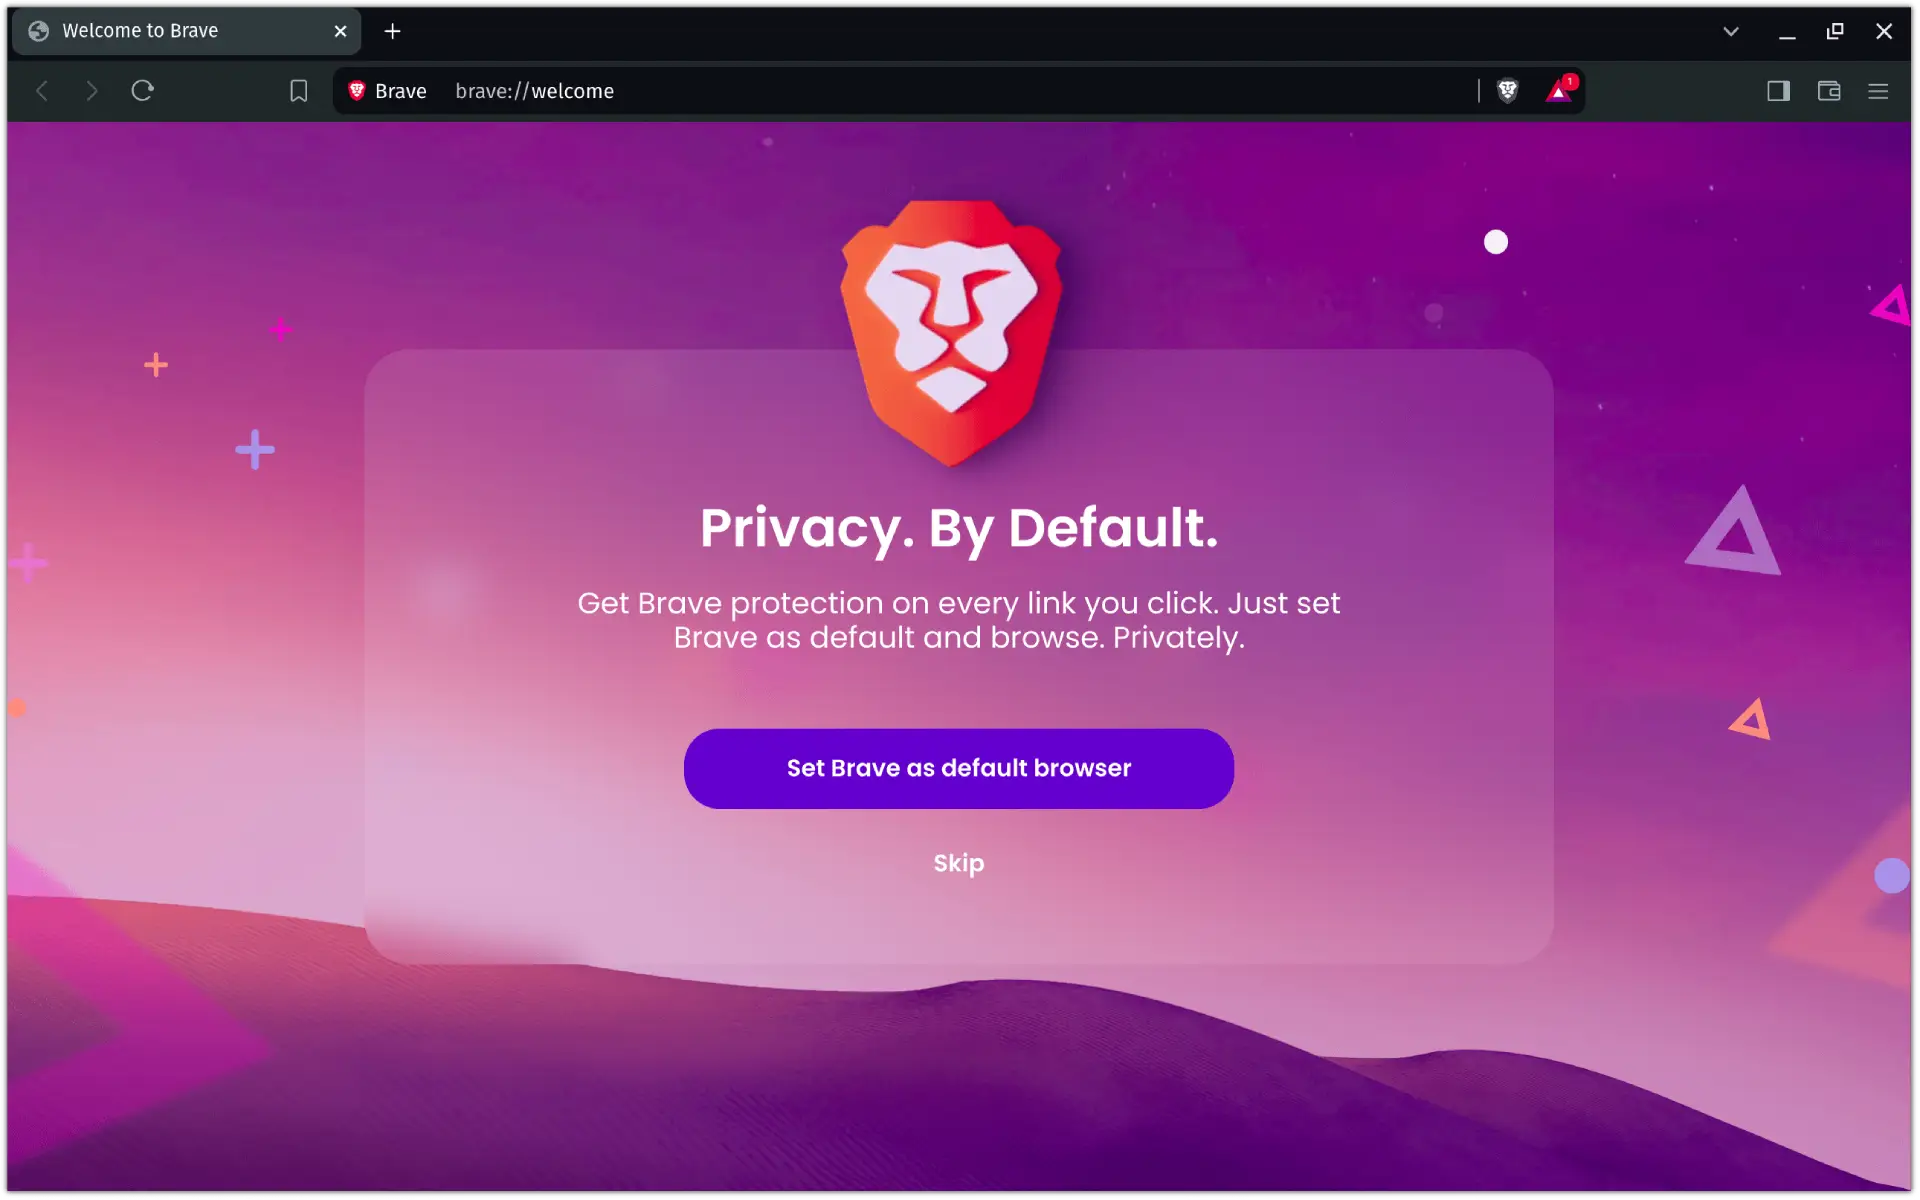
Task: Click the Skip link on welcome screen
Action: point(958,863)
